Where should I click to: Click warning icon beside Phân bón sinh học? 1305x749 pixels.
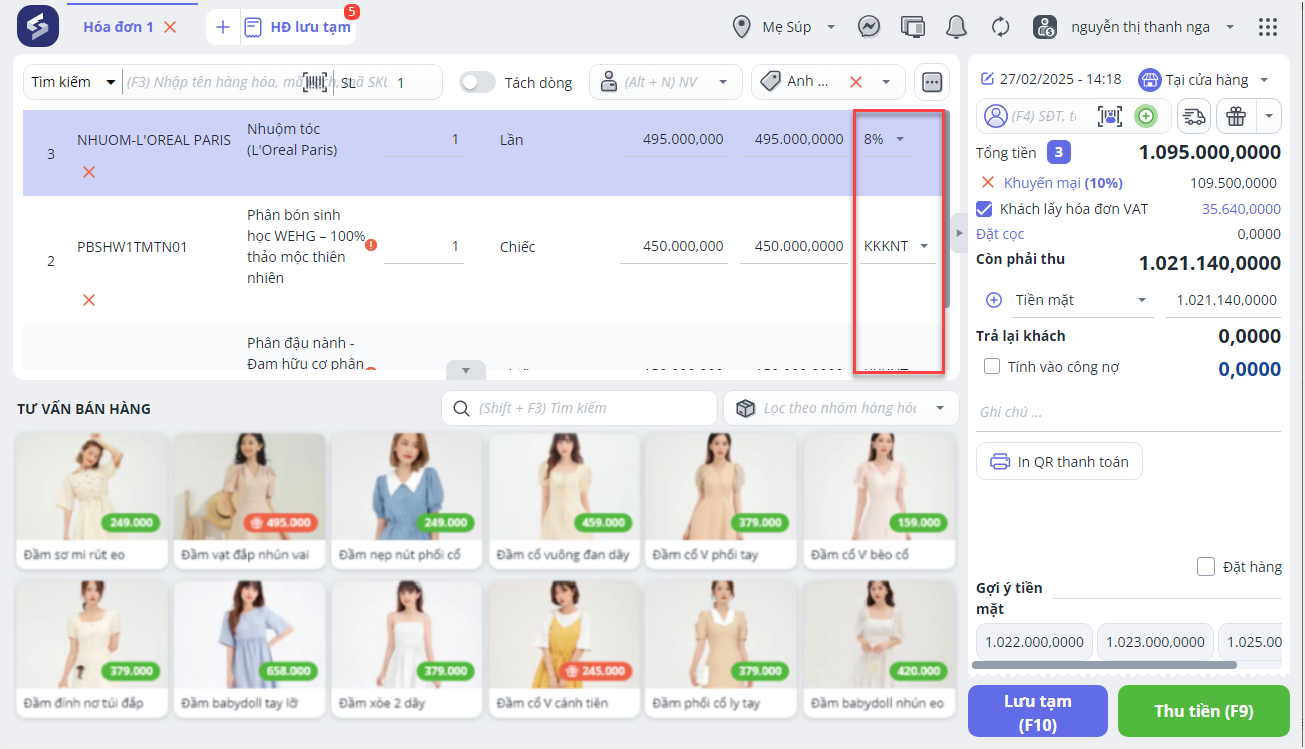pos(371,244)
